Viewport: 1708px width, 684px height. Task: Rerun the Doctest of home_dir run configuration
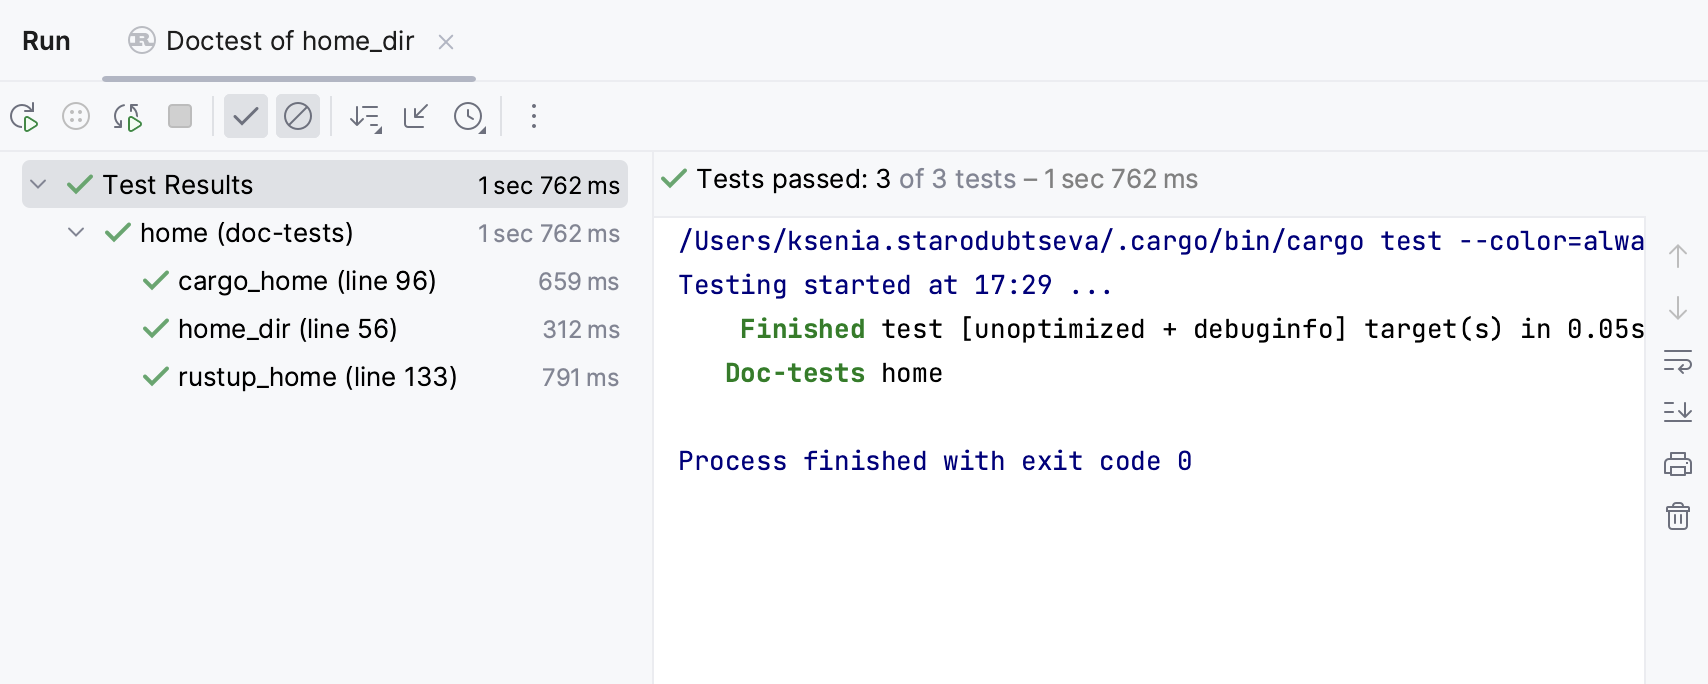tap(26, 117)
